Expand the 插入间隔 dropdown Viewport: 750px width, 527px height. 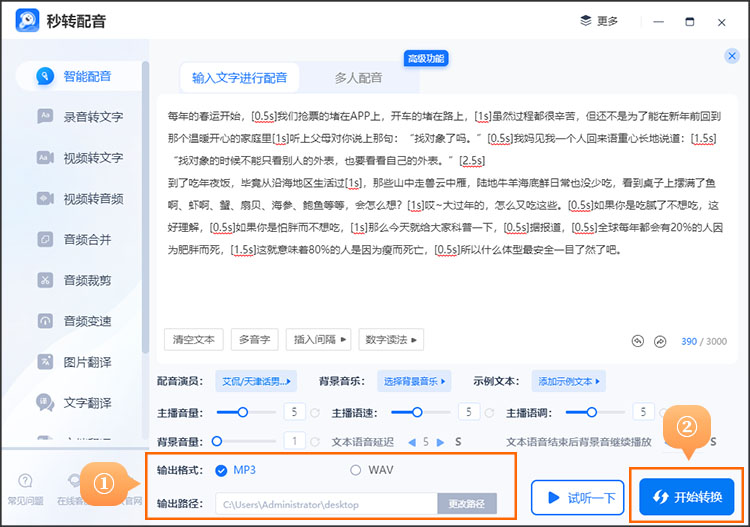(x=319, y=340)
